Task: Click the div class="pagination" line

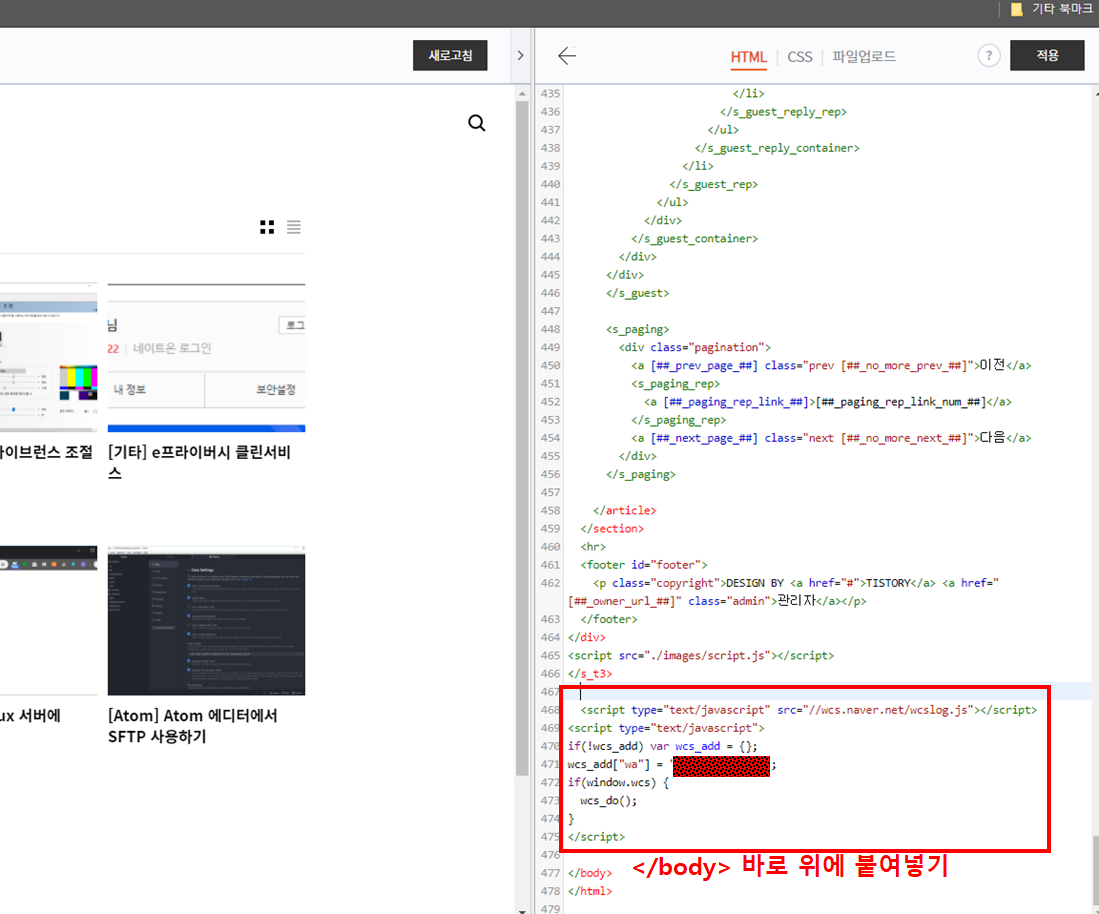Action: [695, 347]
